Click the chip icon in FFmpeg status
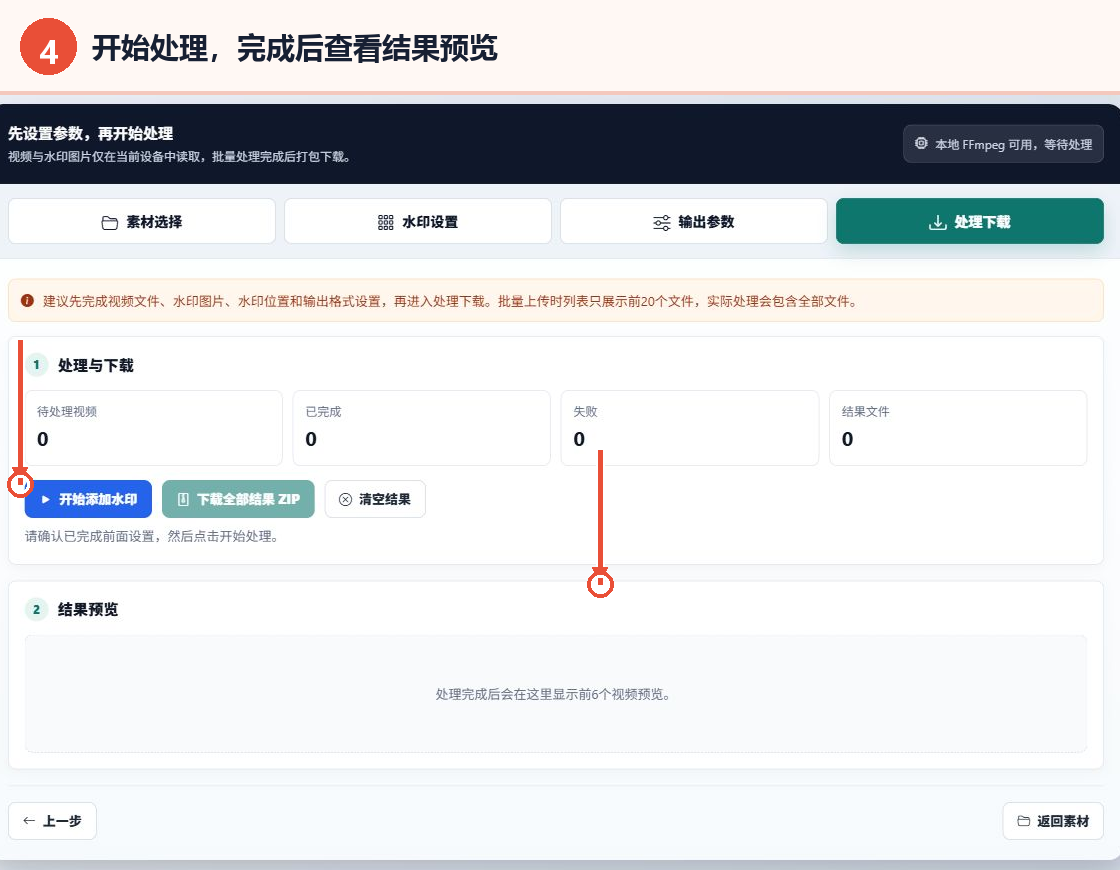This screenshot has height=870, width=1120. 921,144
